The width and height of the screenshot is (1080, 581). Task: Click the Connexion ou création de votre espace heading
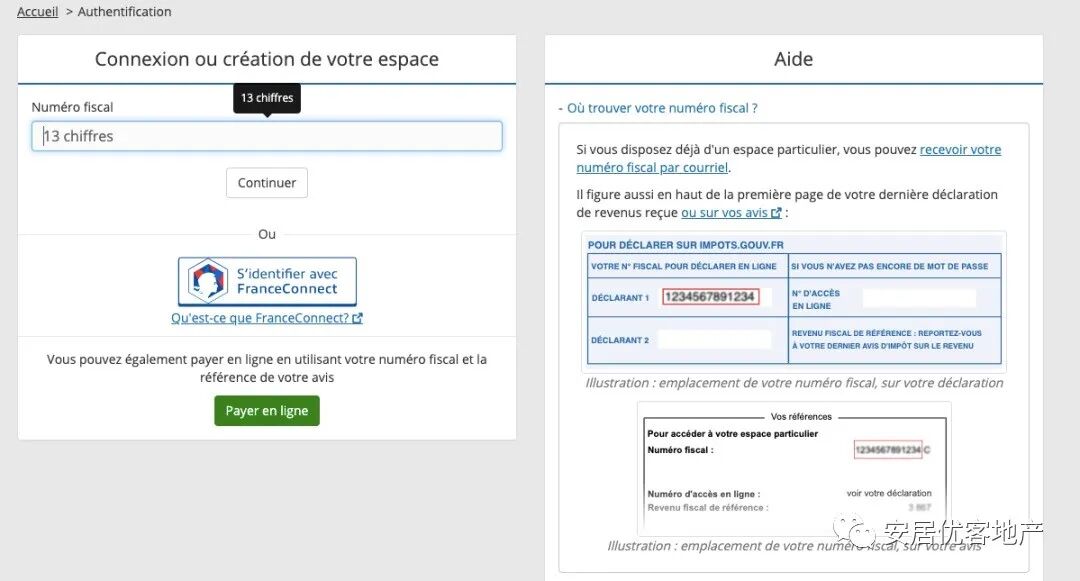click(x=267, y=59)
